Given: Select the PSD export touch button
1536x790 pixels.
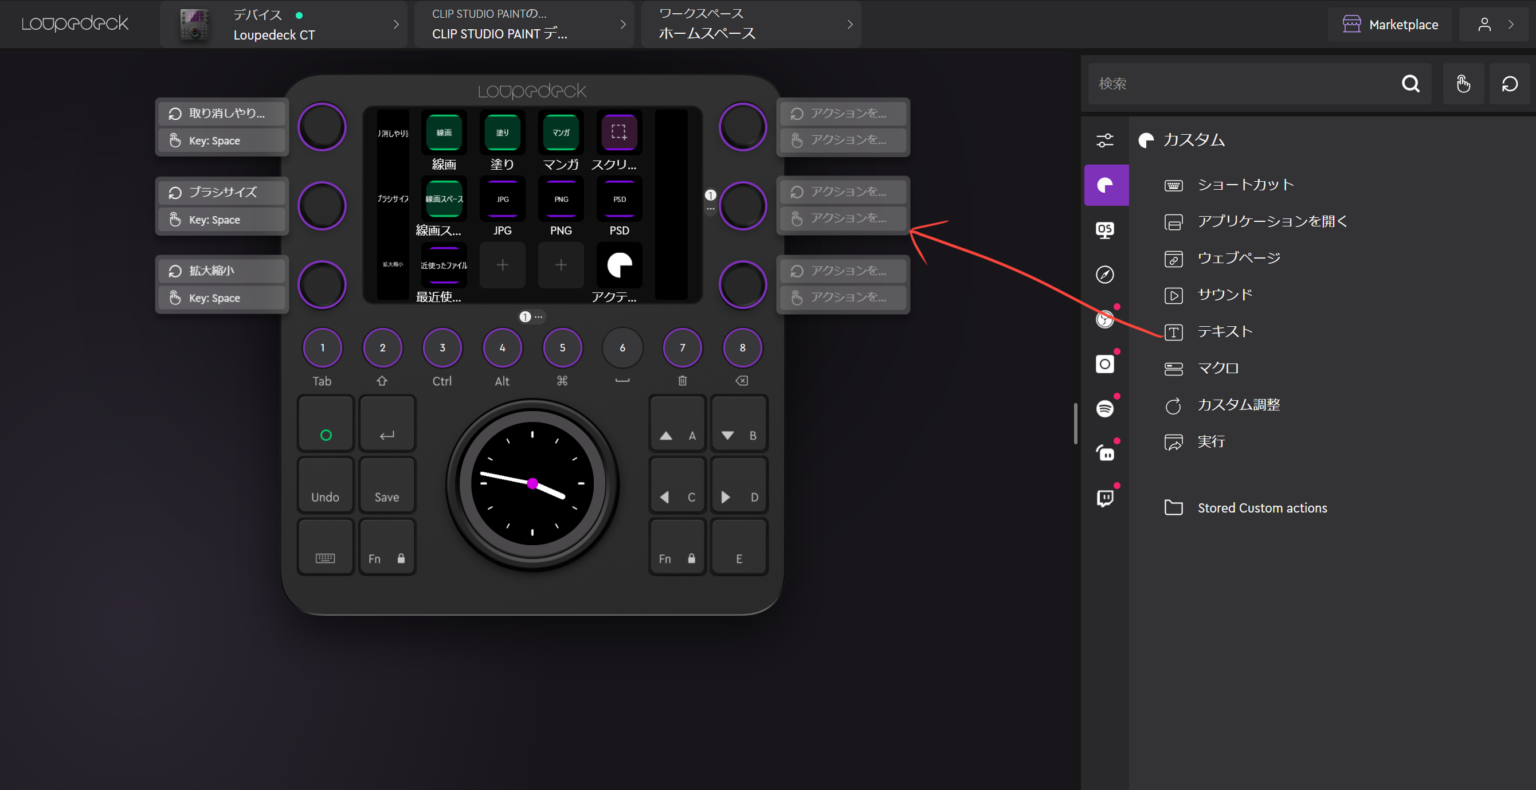Looking at the screenshot, I should [619, 199].
